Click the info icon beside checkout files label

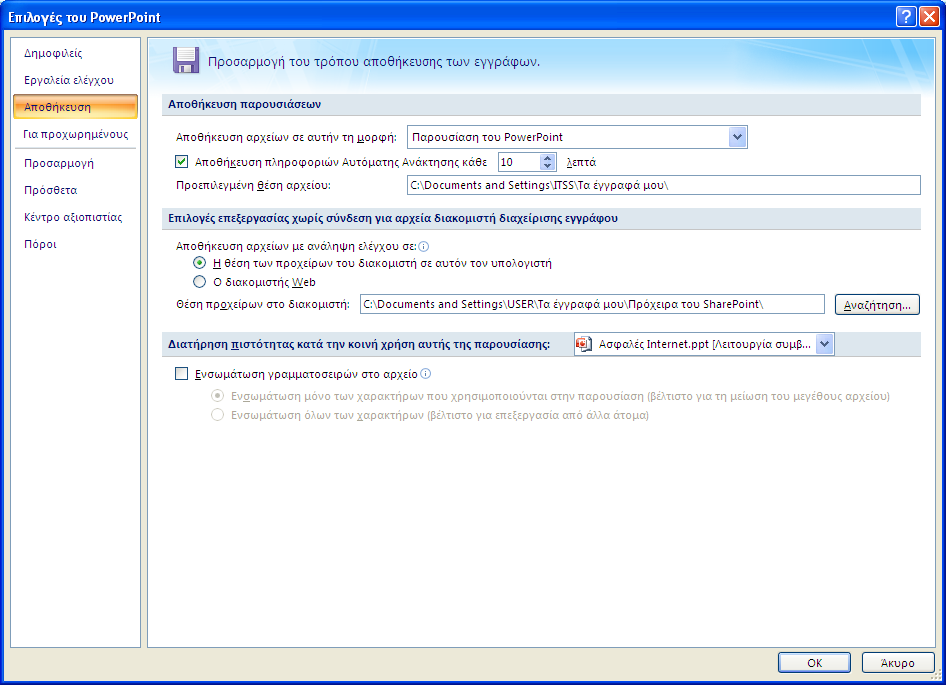424,246
